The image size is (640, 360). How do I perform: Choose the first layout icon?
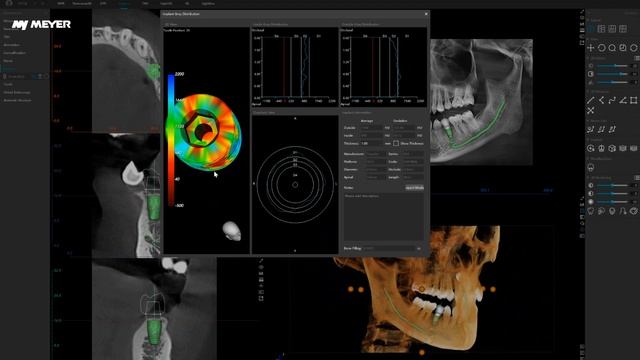coord(591,29)
